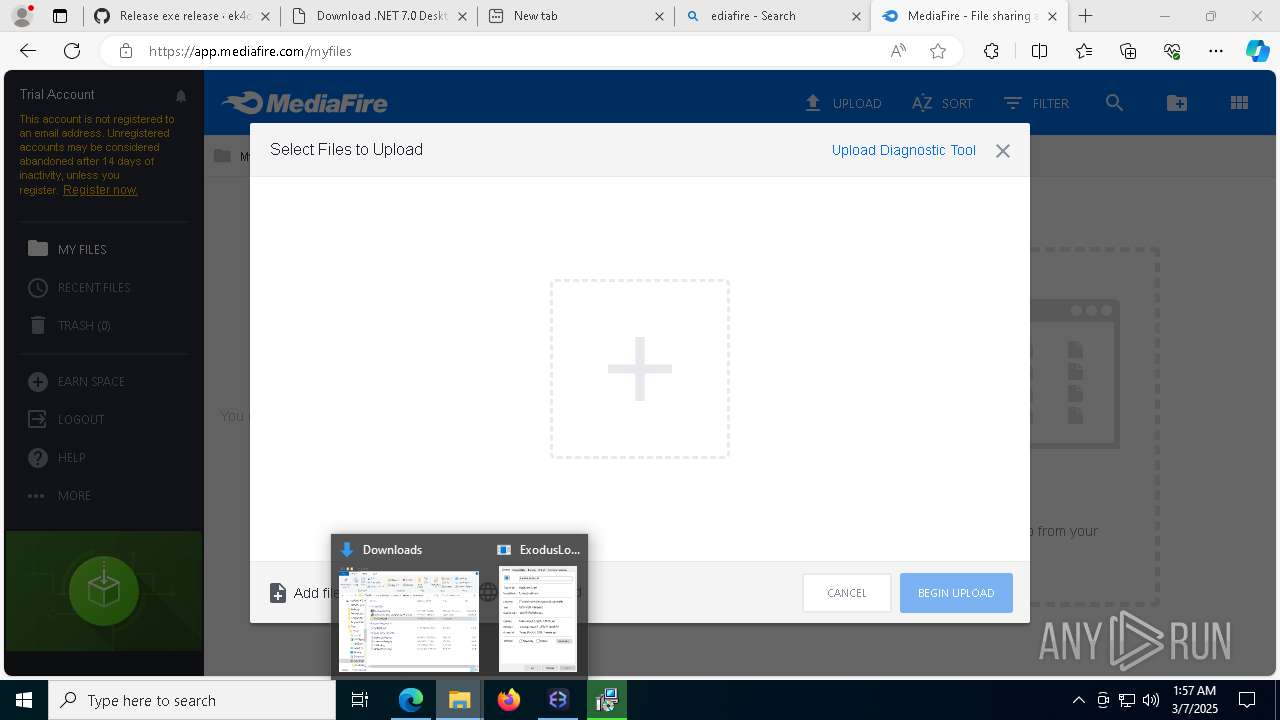The width and height of the screenshot is (1280, 720).
Task: Switch to the ediafire - Search tab
Action: [772, 16]
